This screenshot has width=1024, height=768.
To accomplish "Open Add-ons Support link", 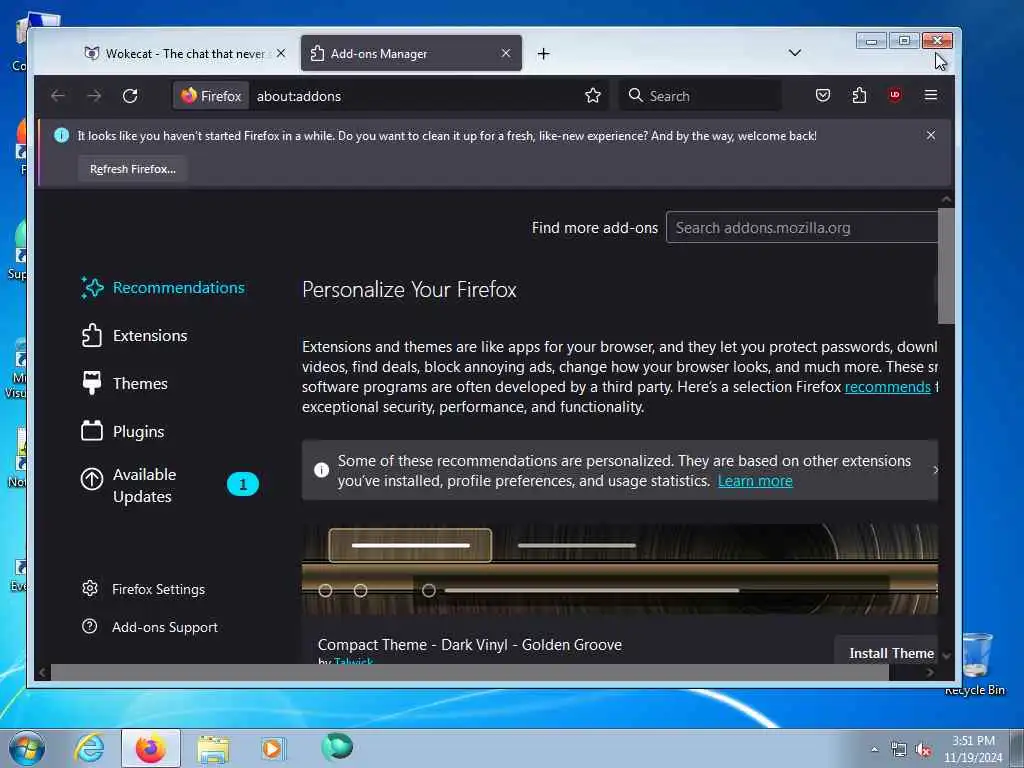I will click(x=150, y=627).
